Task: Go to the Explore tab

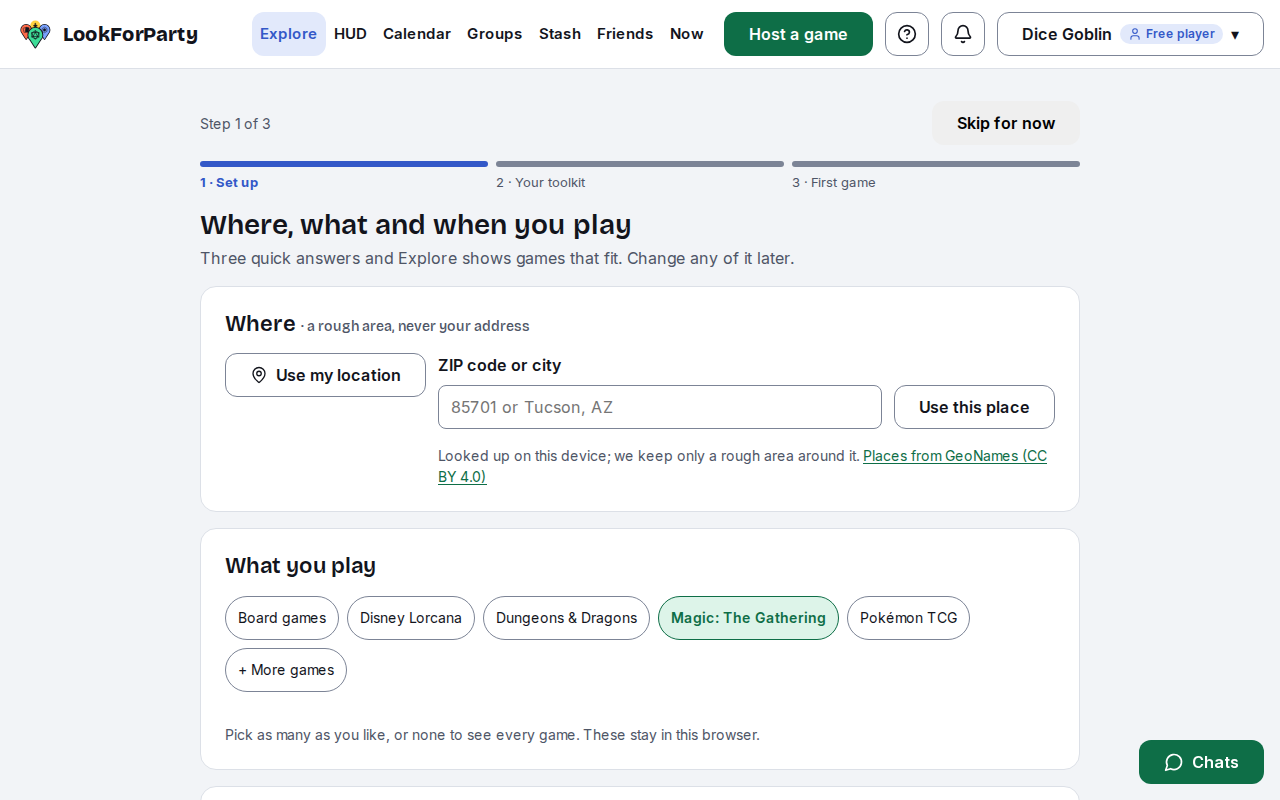Action: 289,34
